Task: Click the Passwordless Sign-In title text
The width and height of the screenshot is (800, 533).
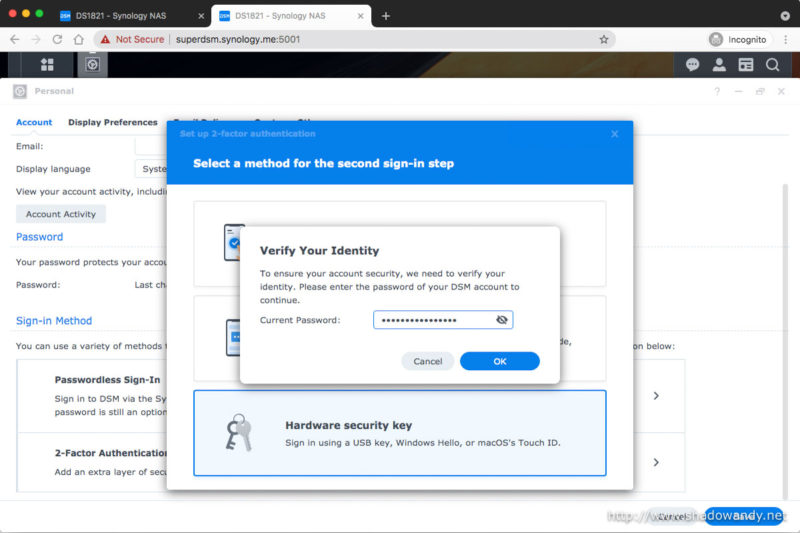Action: pyautogui.click(x=107, y=379)
